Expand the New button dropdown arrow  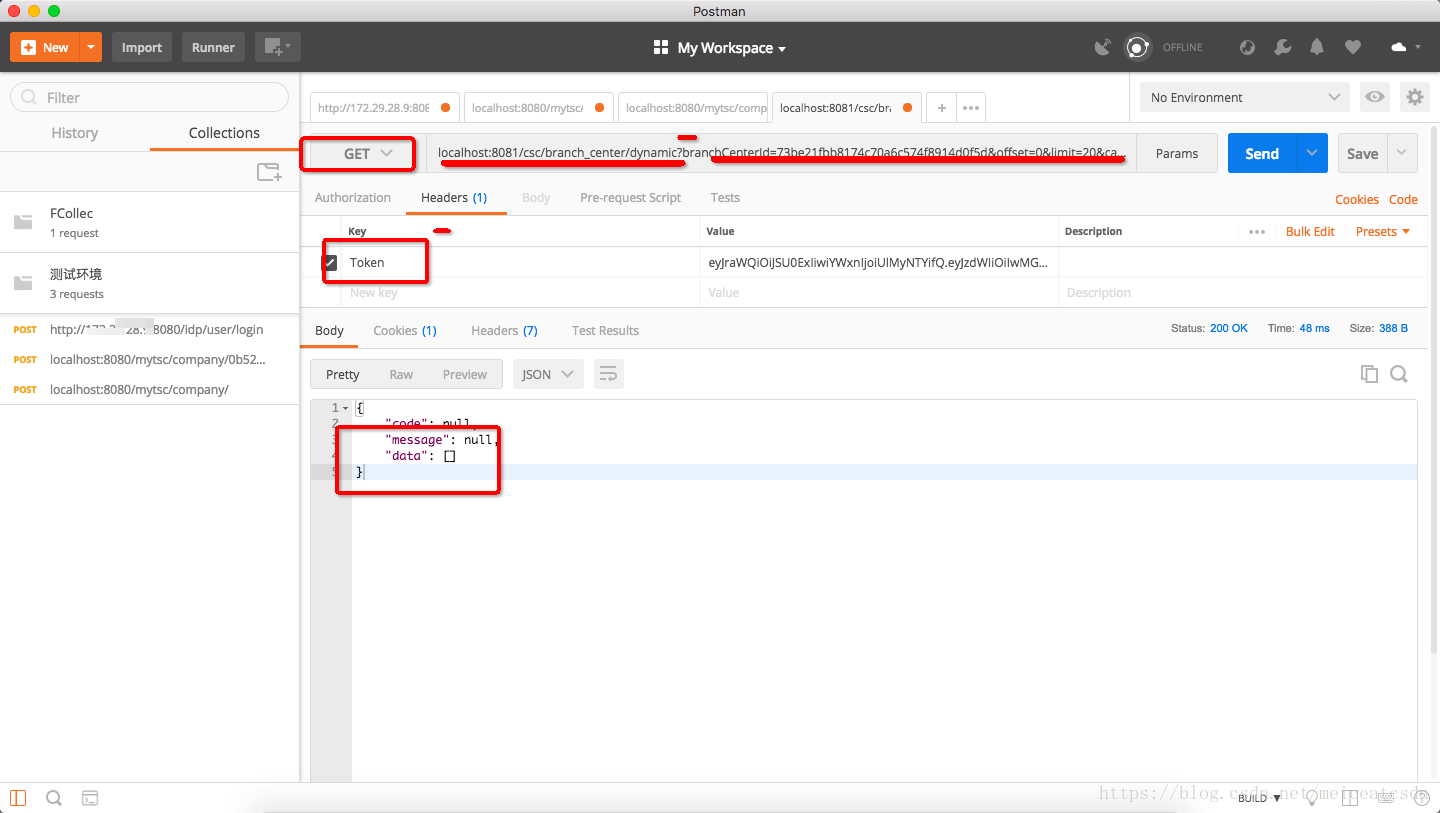(x=91, y=47)
